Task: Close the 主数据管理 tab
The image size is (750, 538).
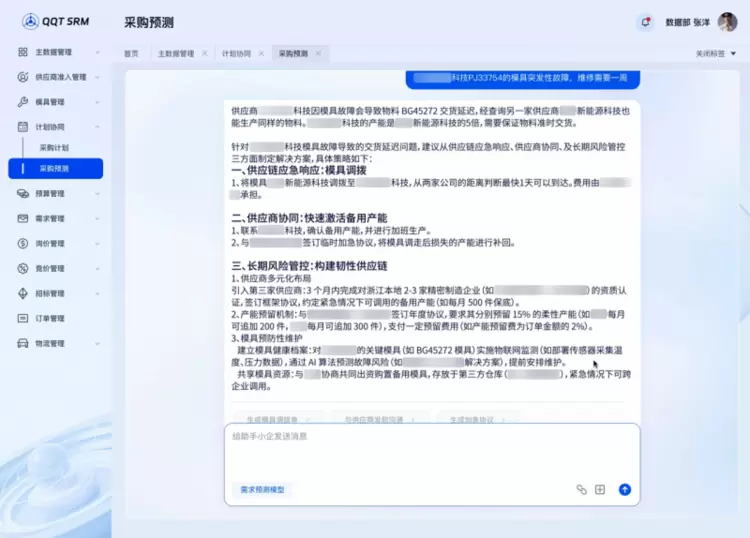Action: [x=204, y=53]
